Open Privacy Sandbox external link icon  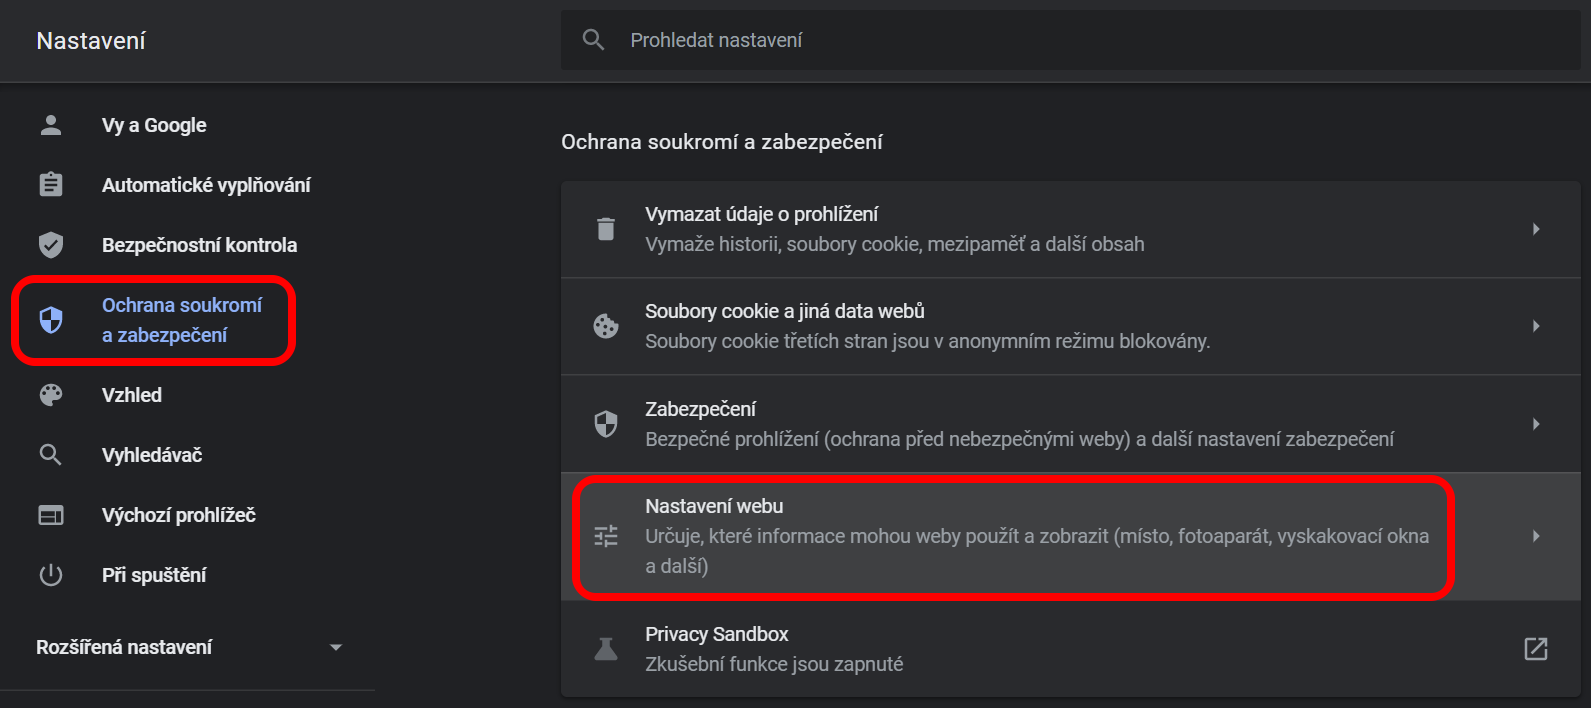click(1536, 649)
